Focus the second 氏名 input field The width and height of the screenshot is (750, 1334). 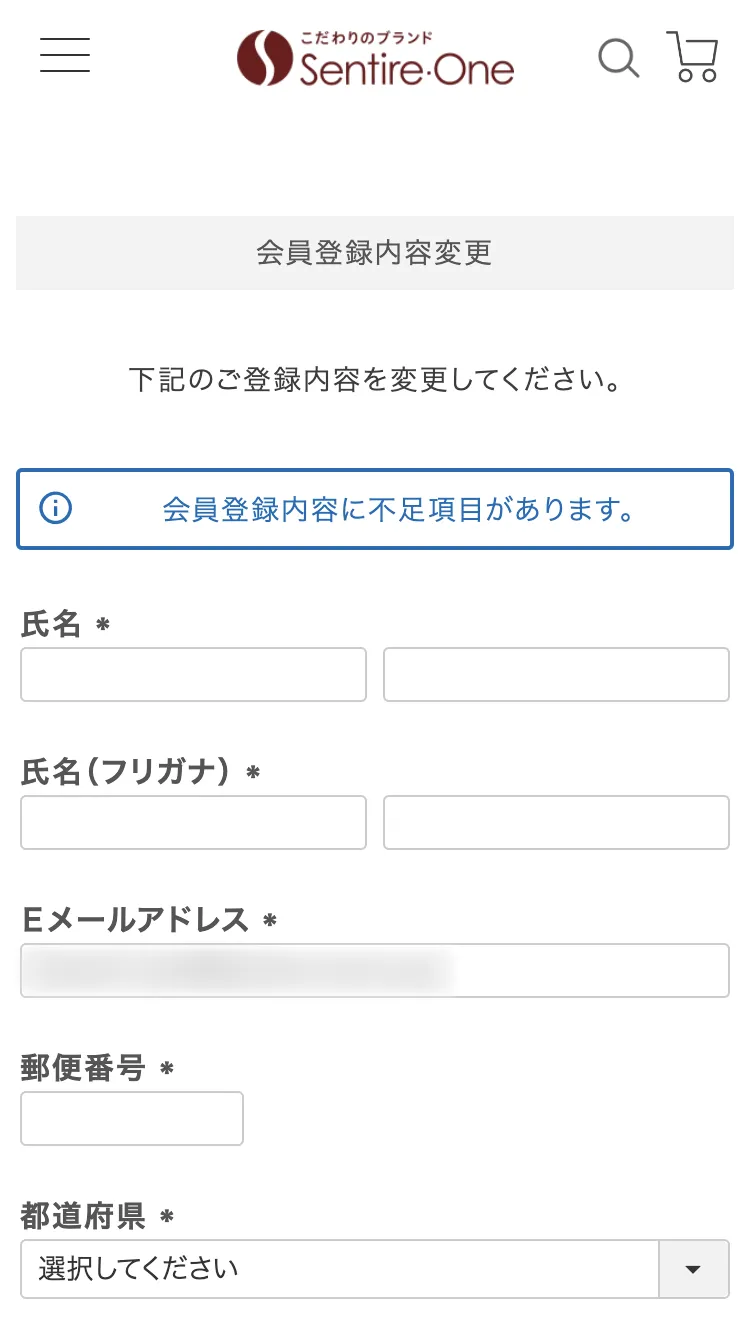coord(556,675)
